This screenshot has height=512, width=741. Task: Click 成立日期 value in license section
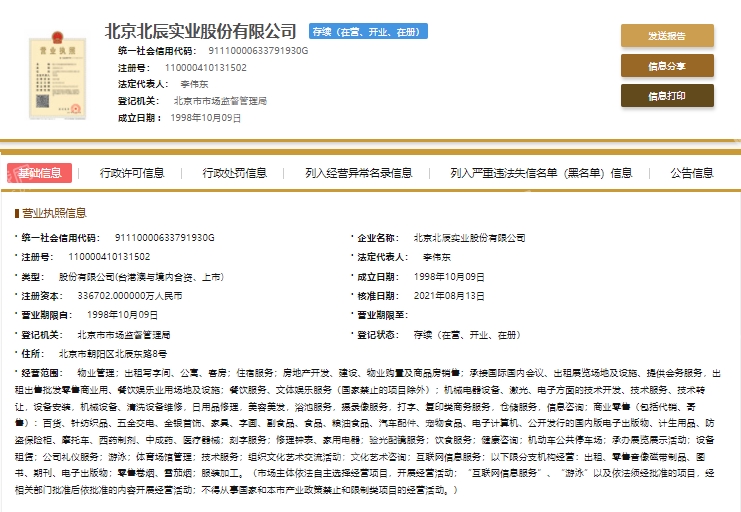click(449, 277)
